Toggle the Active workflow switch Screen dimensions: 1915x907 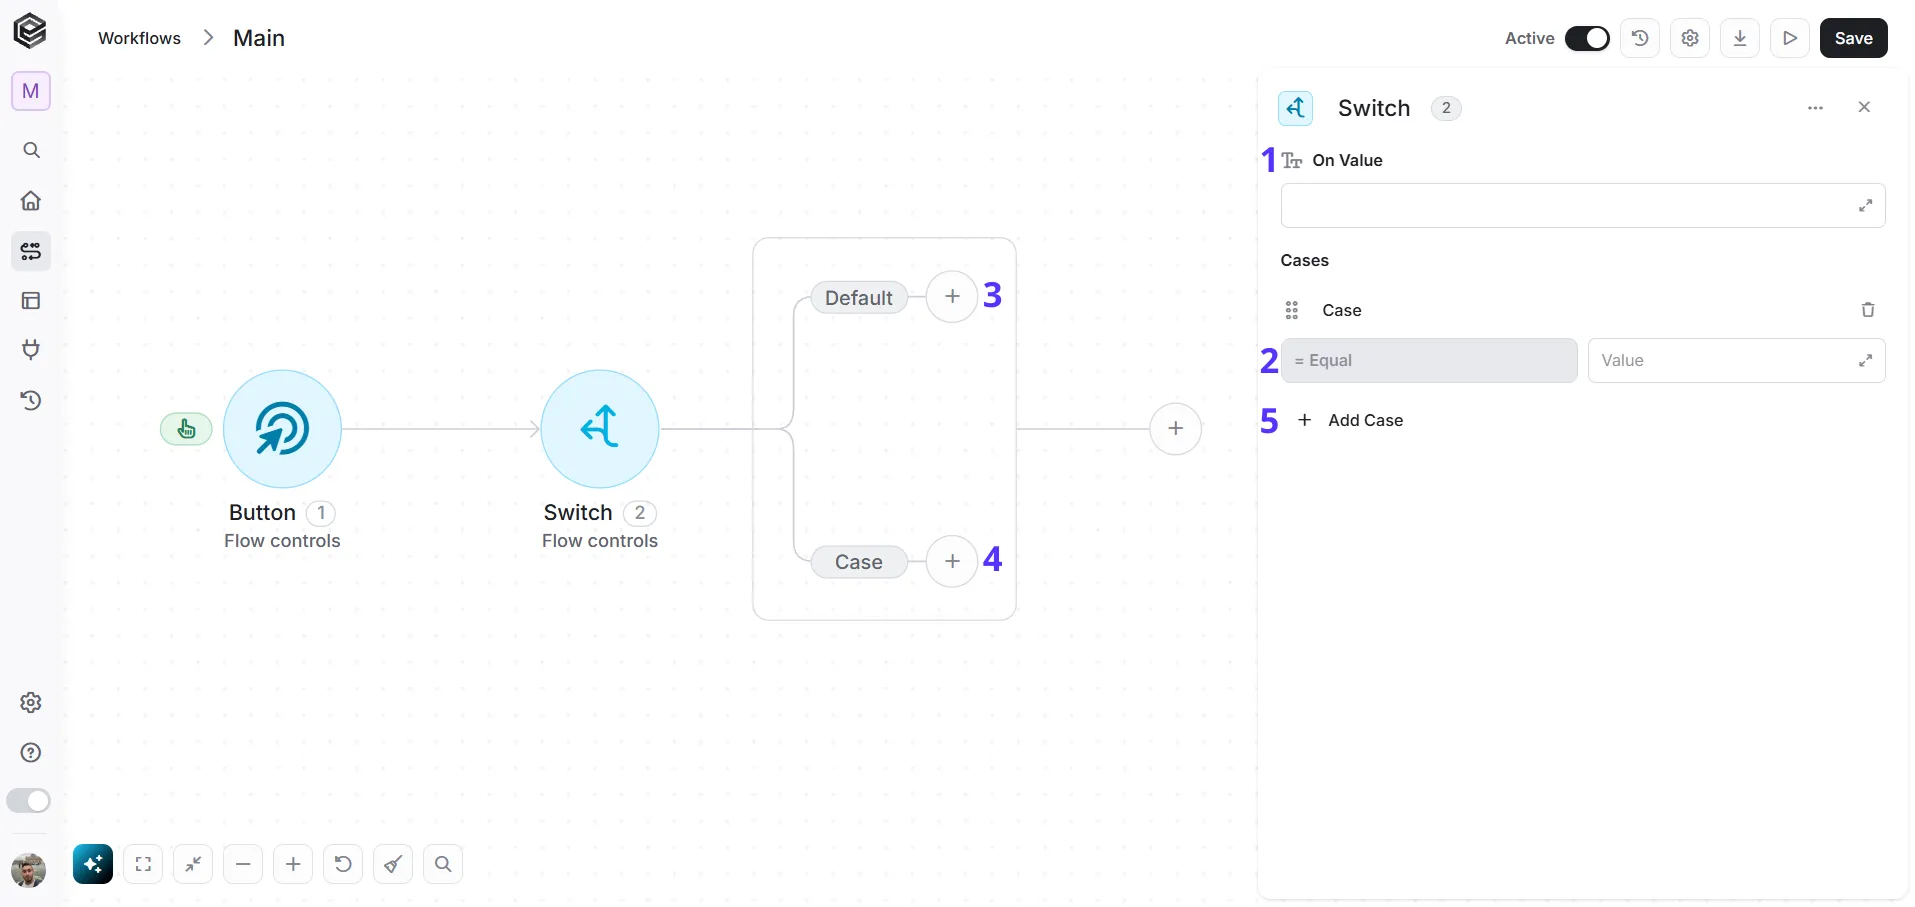click(1587, 38)
